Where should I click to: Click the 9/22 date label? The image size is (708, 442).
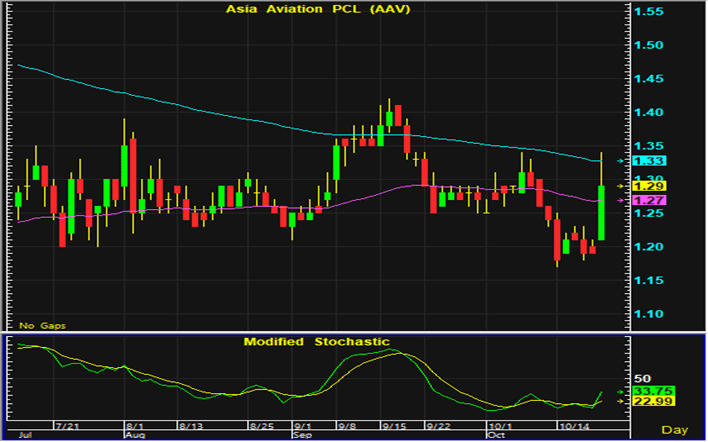438,426
